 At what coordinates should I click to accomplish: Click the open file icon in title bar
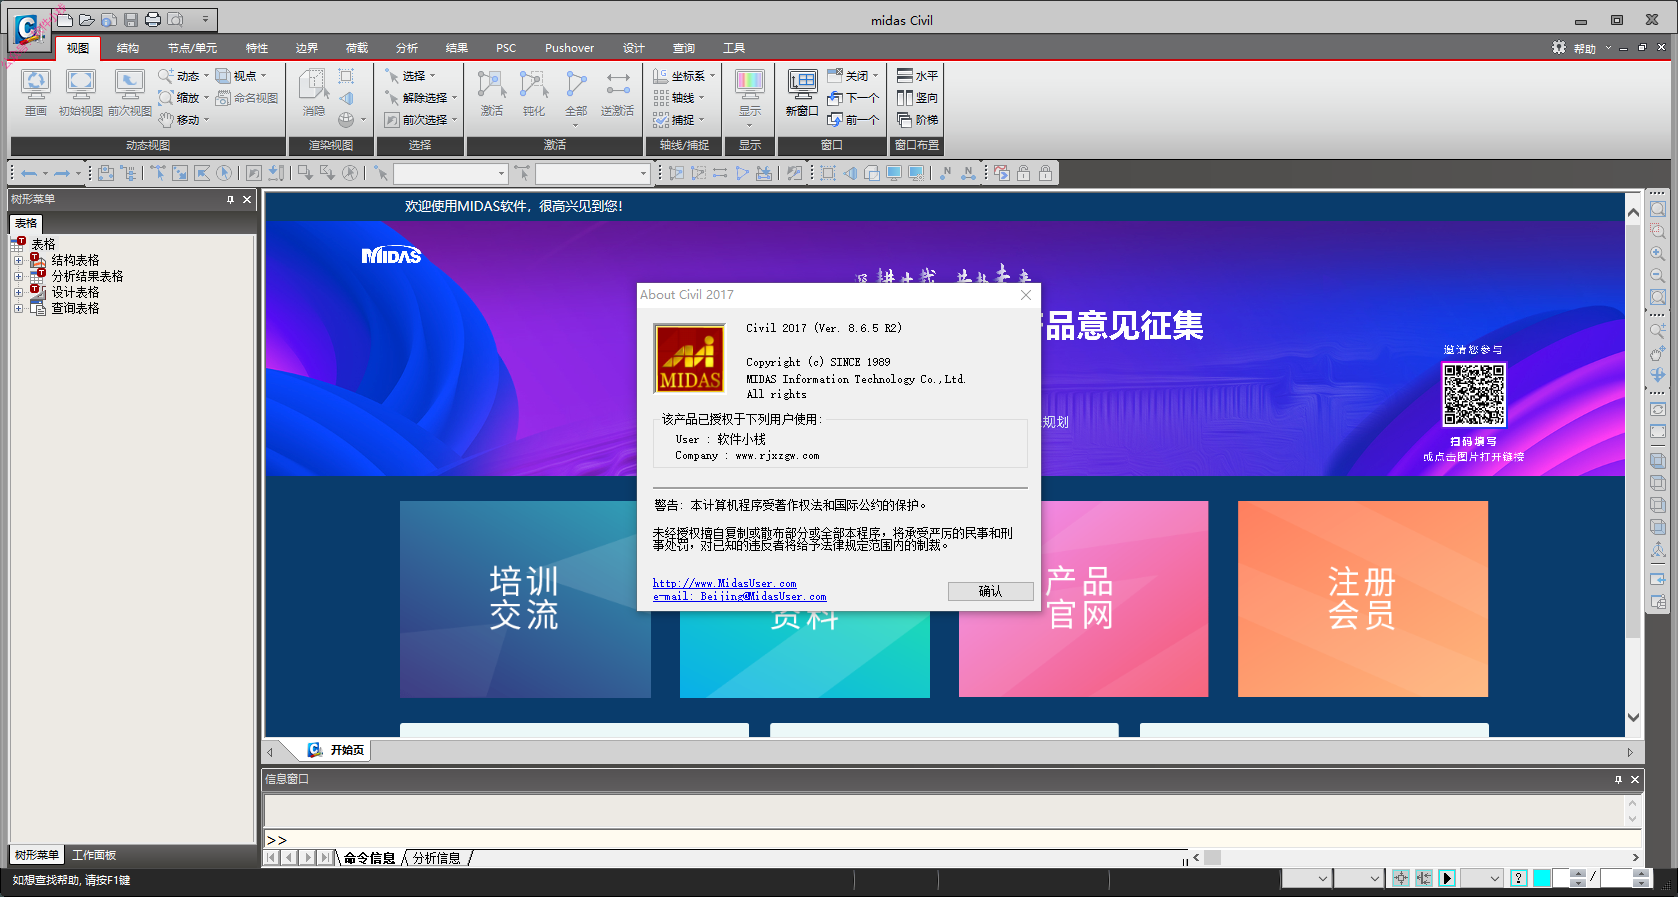[87, 19]
